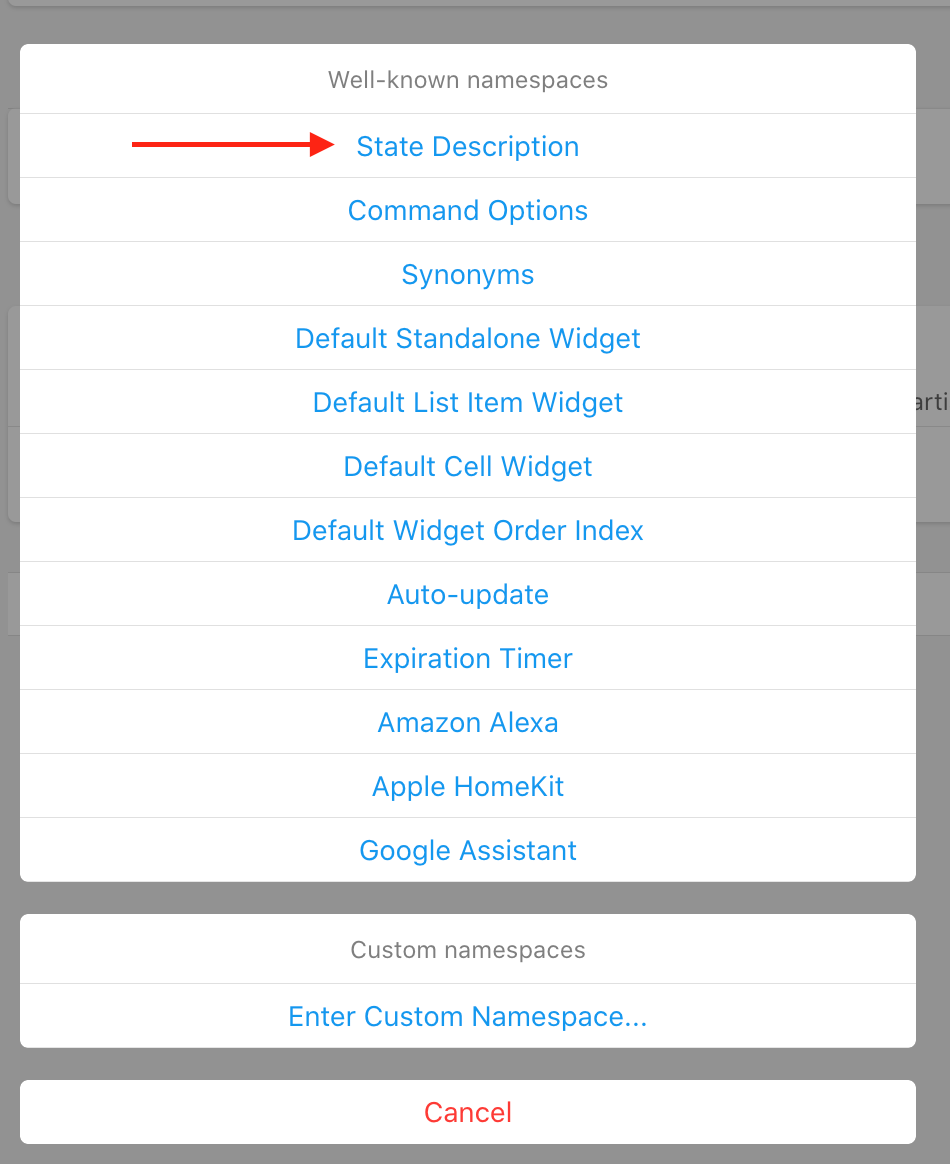Pick Default Widget Order Index
This screenshot has width=950, height=1164.
coord(468,530)
